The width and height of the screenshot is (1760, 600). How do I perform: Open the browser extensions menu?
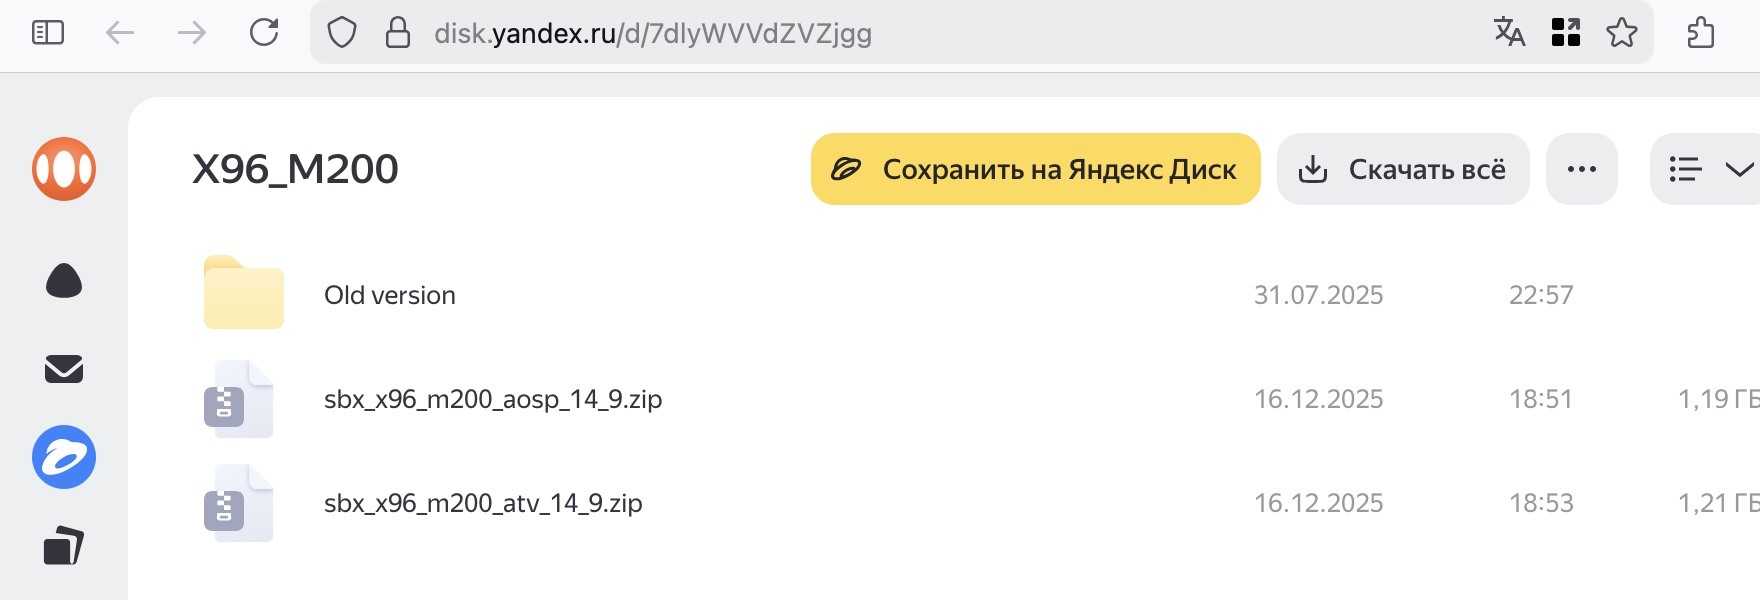(x=1700, y=33)
